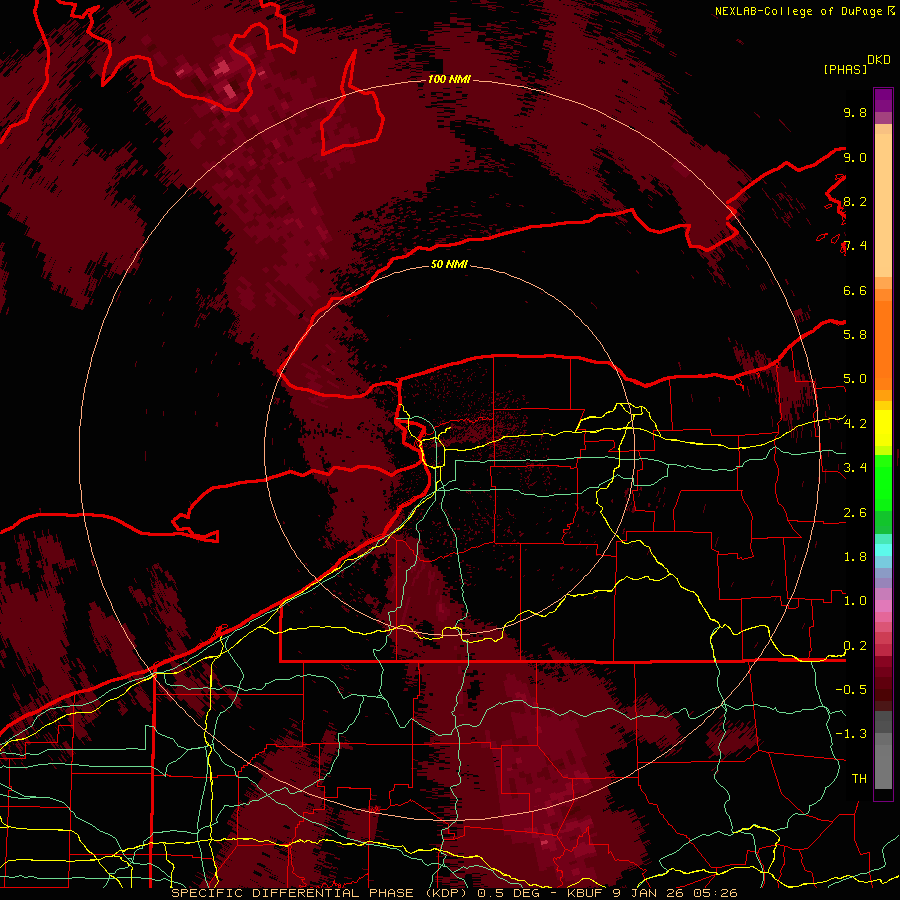Select the 5.8 scale value
This screenshot has width=900, height=900.
(x=855, y=334)
